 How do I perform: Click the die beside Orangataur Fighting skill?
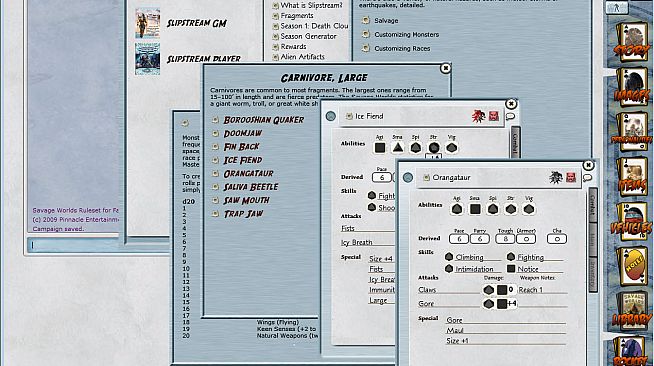(511, 257)
